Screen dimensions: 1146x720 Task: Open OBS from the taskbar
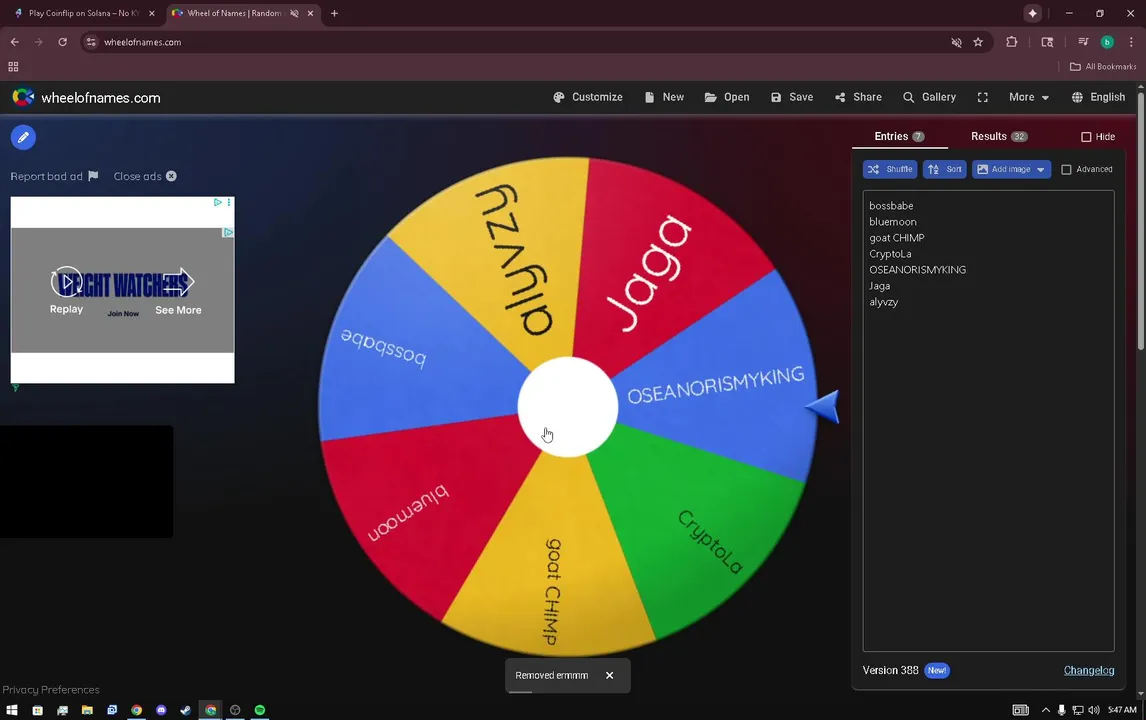235,710
